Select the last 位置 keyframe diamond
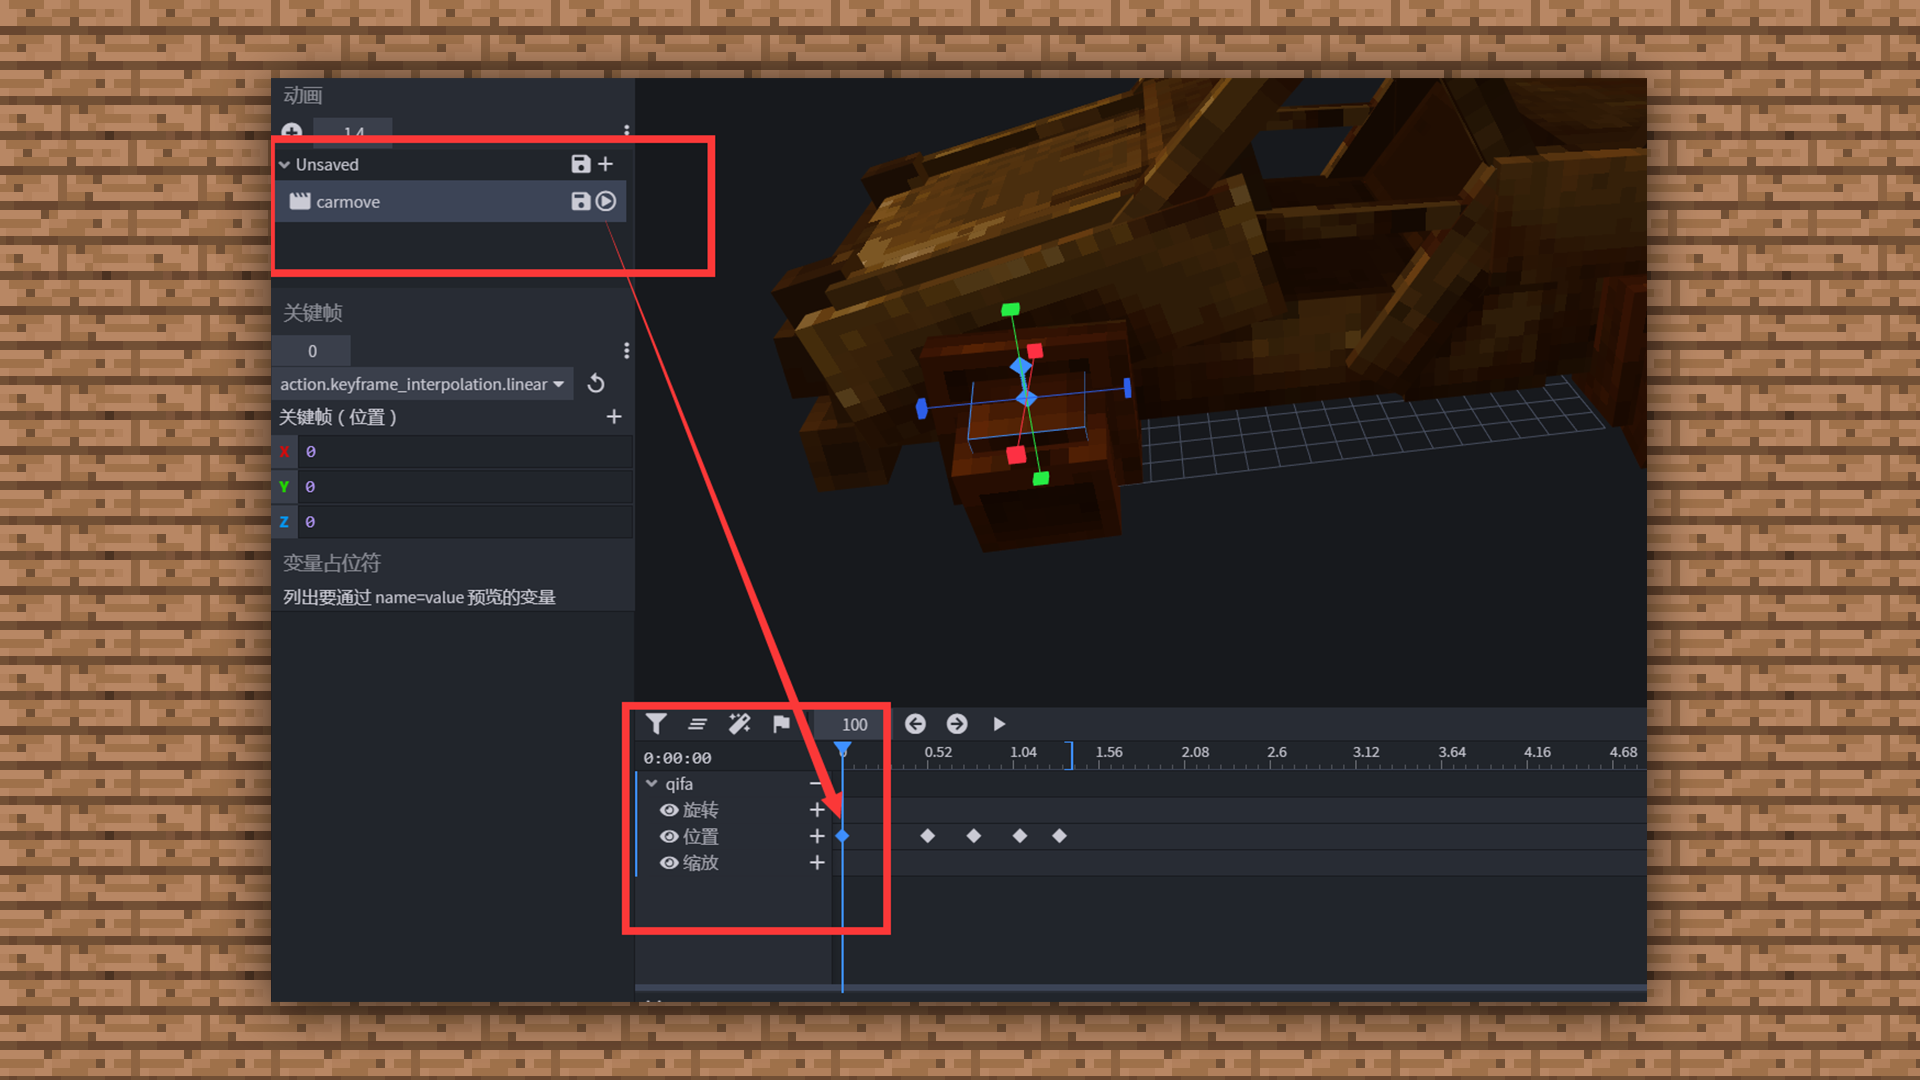Screen dimensions: 1920x1080 1060,836
